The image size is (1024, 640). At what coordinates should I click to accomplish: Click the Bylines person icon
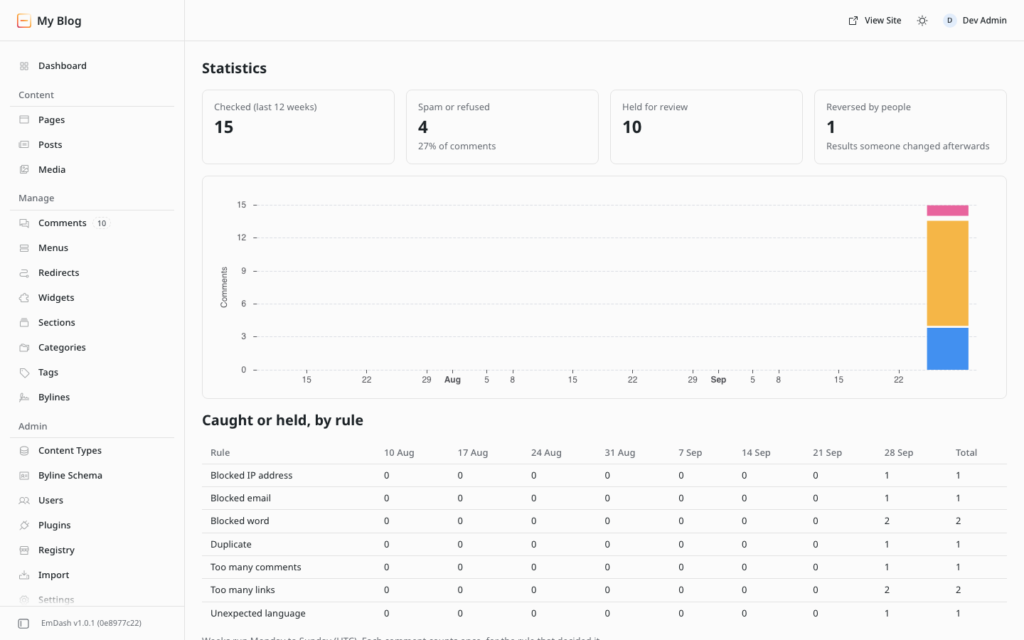pyautogui.click(x=24, y=397)
